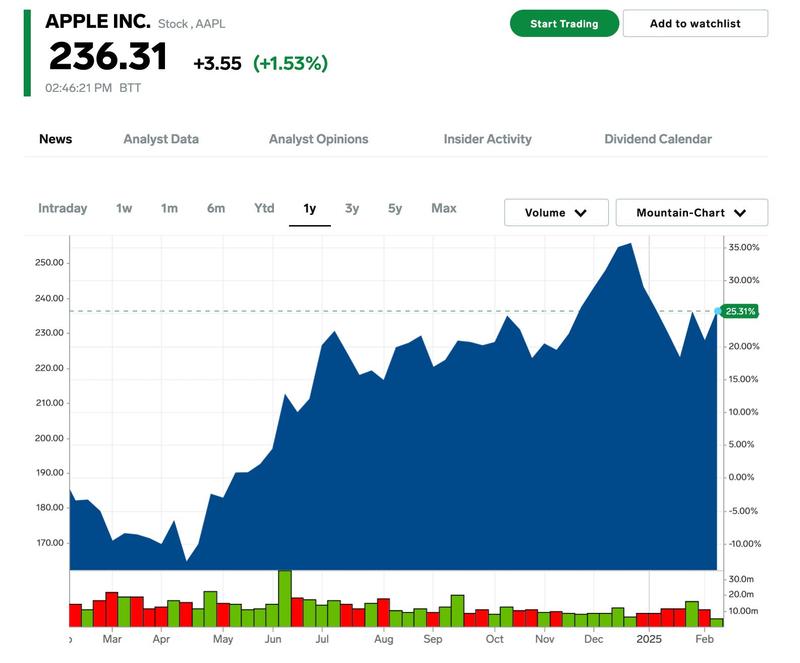Click the 0.00% axis label
This screenshot has height=663, width=800.
[x=741, y=477]
